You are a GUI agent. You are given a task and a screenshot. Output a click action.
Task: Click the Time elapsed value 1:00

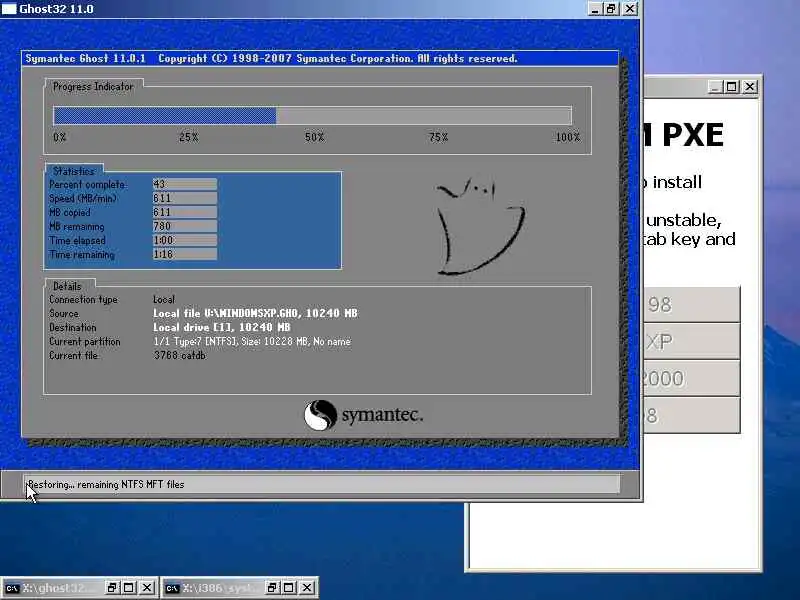[x=185, y=240]
